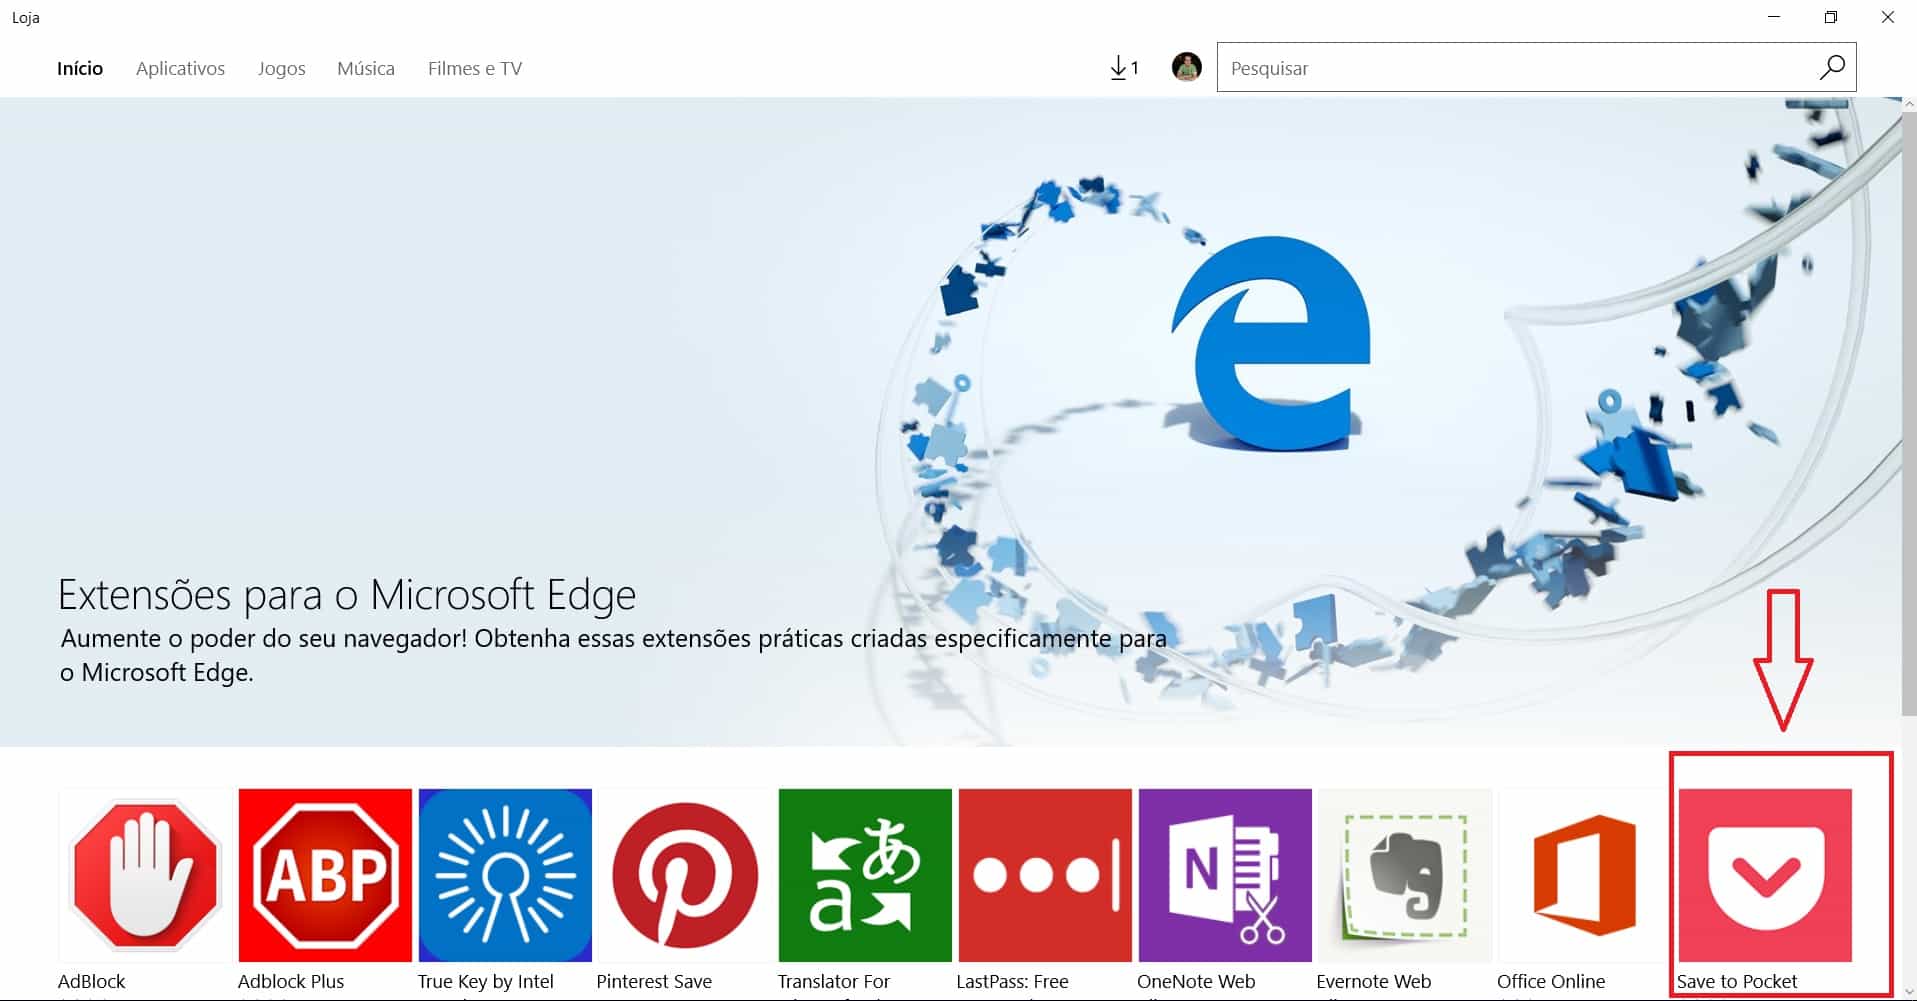Screen dimensions: 1917x1001
Task: Click the Extensões para o Microsoft Edge heading
Action: click(x=347, y=595)
